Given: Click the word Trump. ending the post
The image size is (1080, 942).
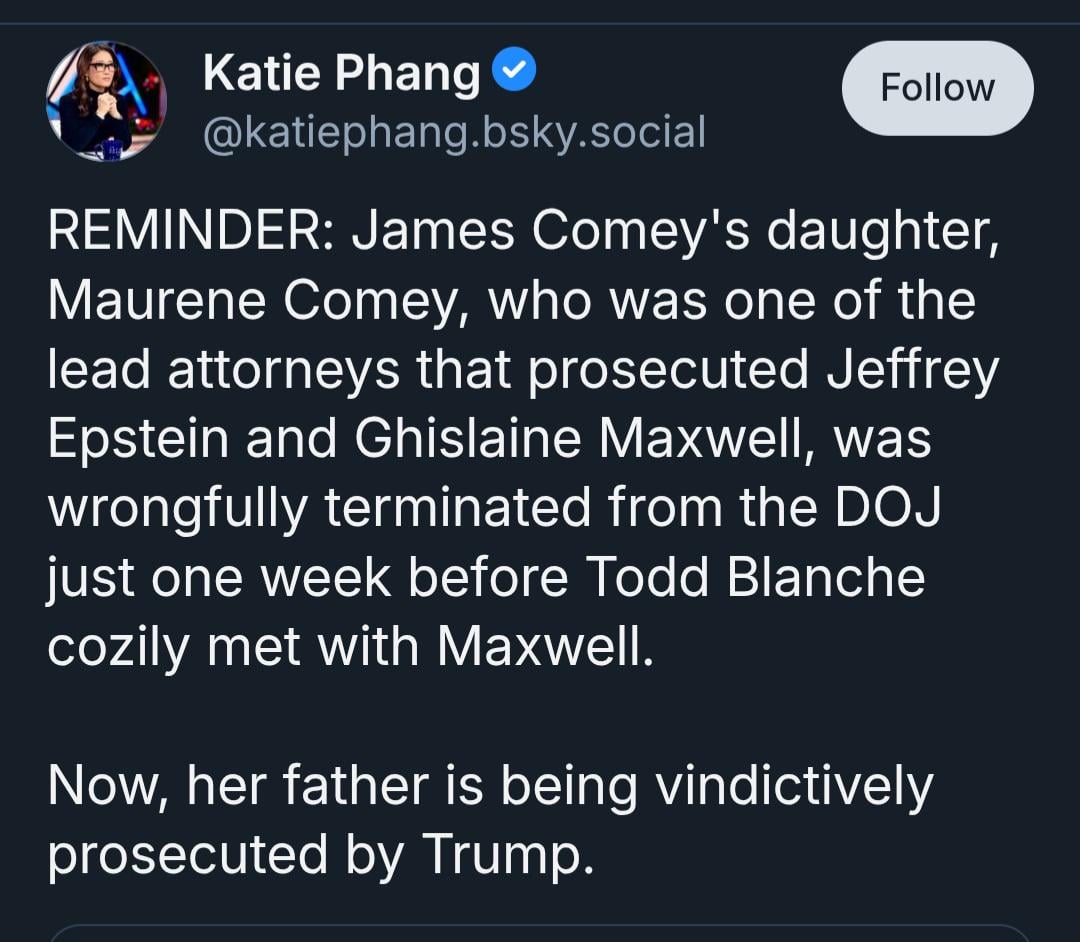Looking at the screenshot, I should pyautogui.click(x=507, y=855).
